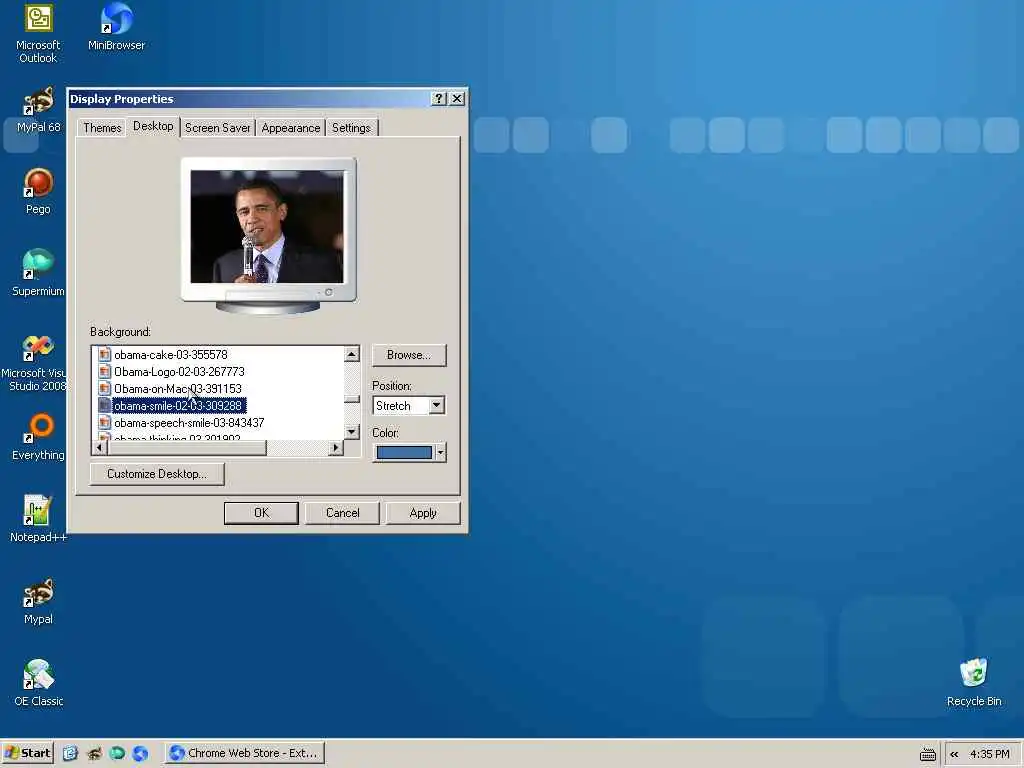Image resolution: width=1024 pixels, height=768 pixels.
Task: Open the Microsoft Outlook desktop icon
Action: (x=38, y=34)
